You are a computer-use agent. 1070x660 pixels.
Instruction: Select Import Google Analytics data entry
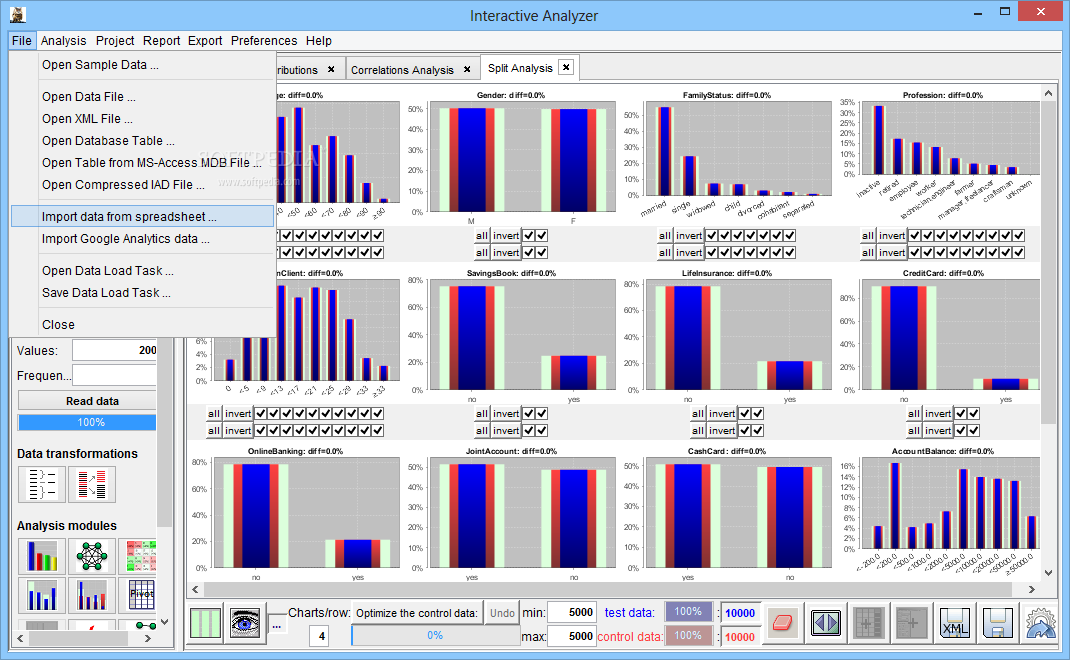tap(143, 239)
